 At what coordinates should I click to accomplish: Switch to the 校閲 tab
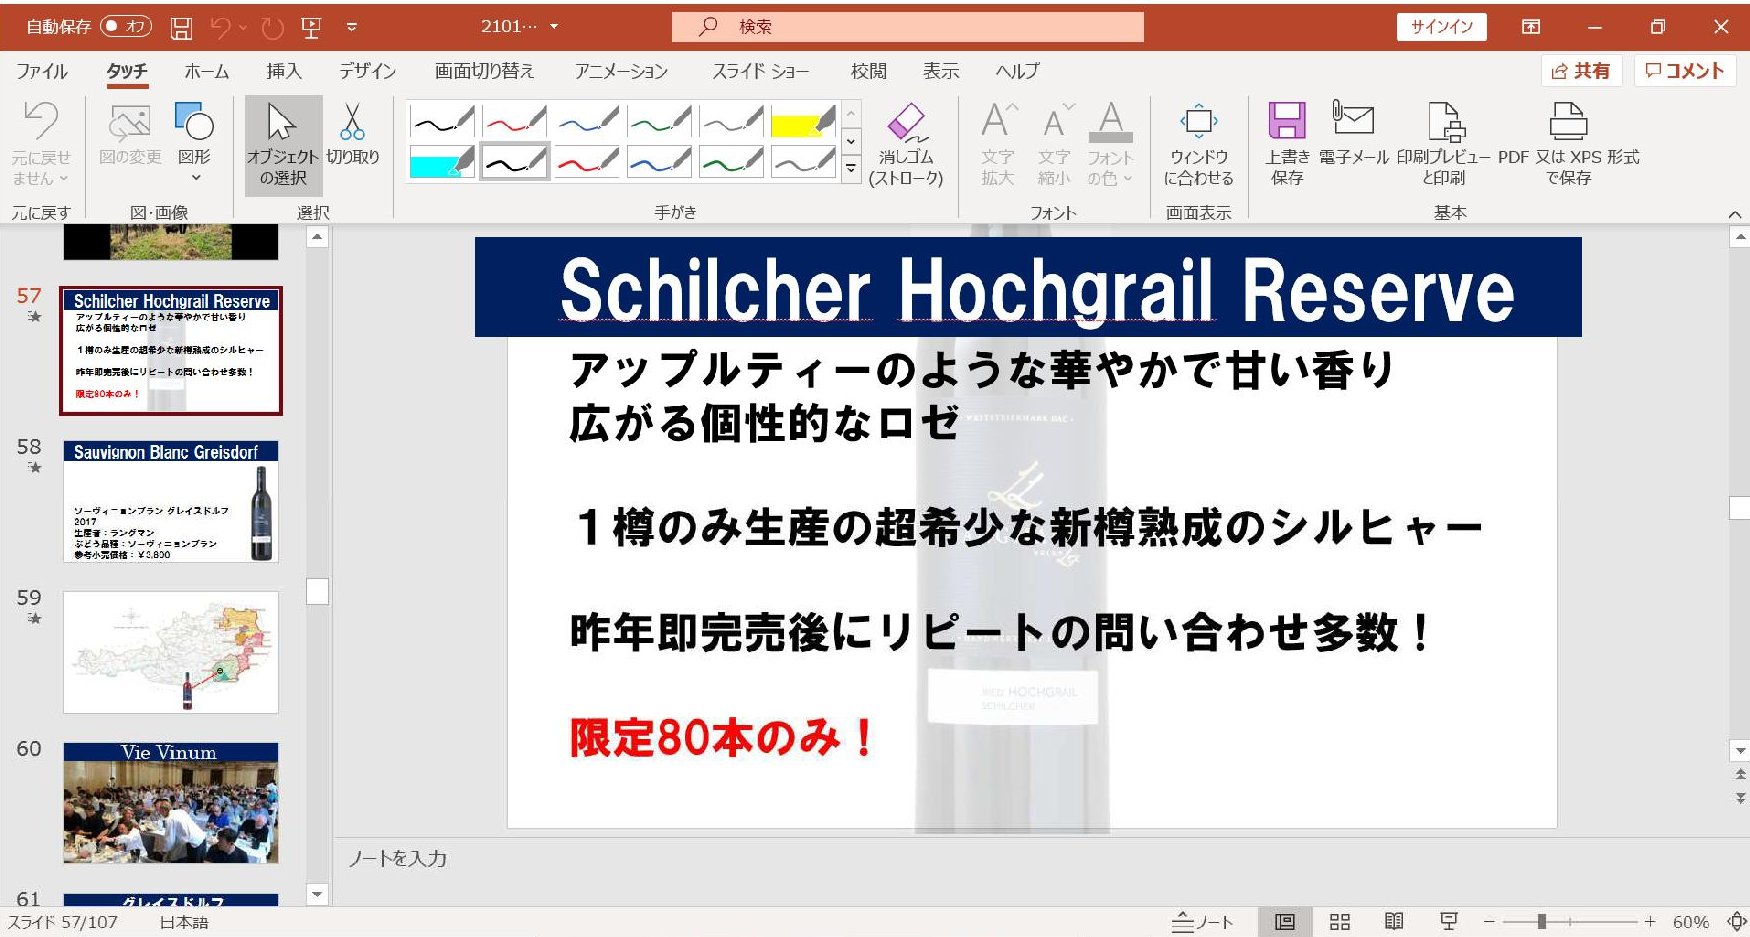coord(868,71)
